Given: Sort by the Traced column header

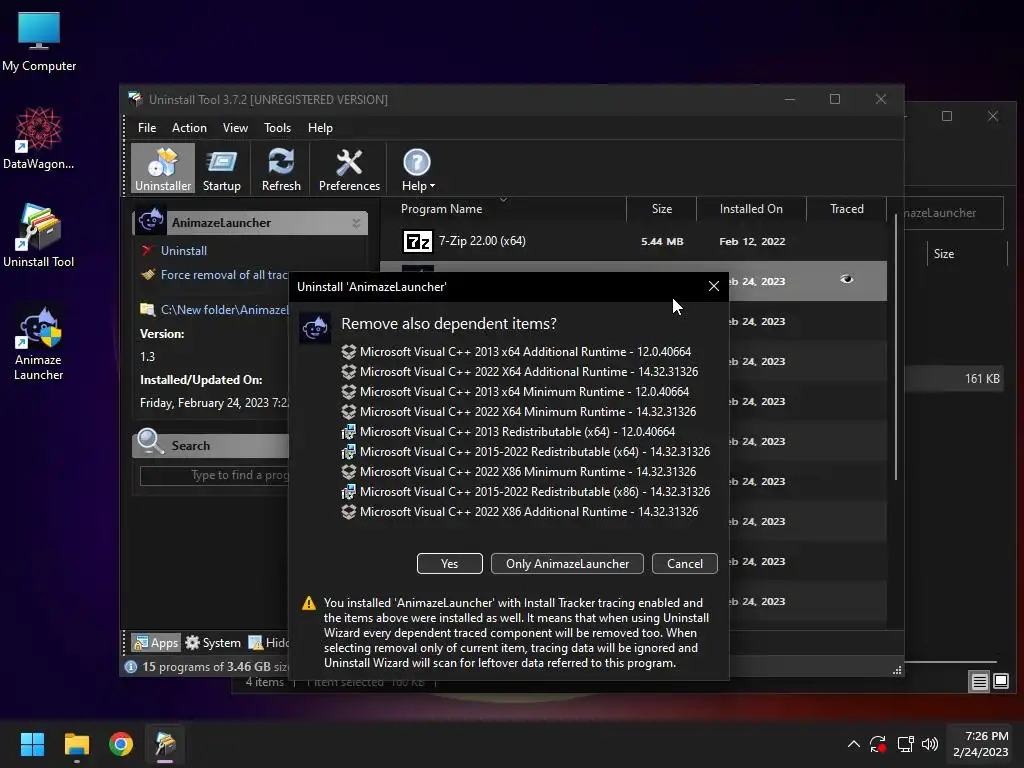Looking at the screenshot, I should coord(846,209).
